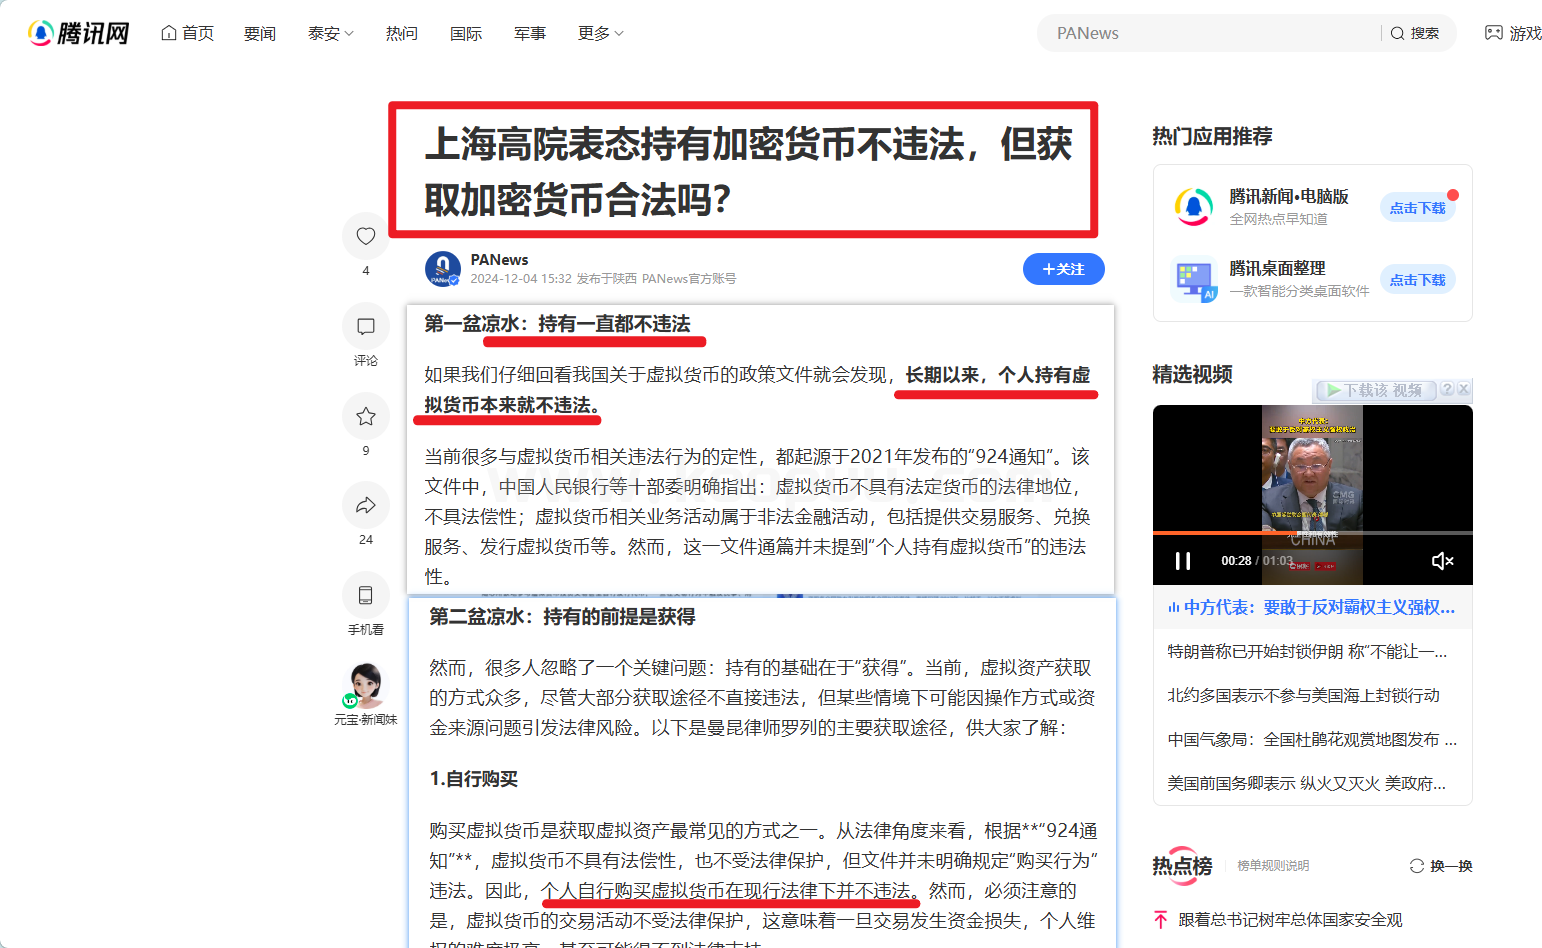Image resolution: width=1542 pixels, height=948 pixels.
Task: Open hot item 跟着总书记树牢总体国家安全观
Action: 1290,920
